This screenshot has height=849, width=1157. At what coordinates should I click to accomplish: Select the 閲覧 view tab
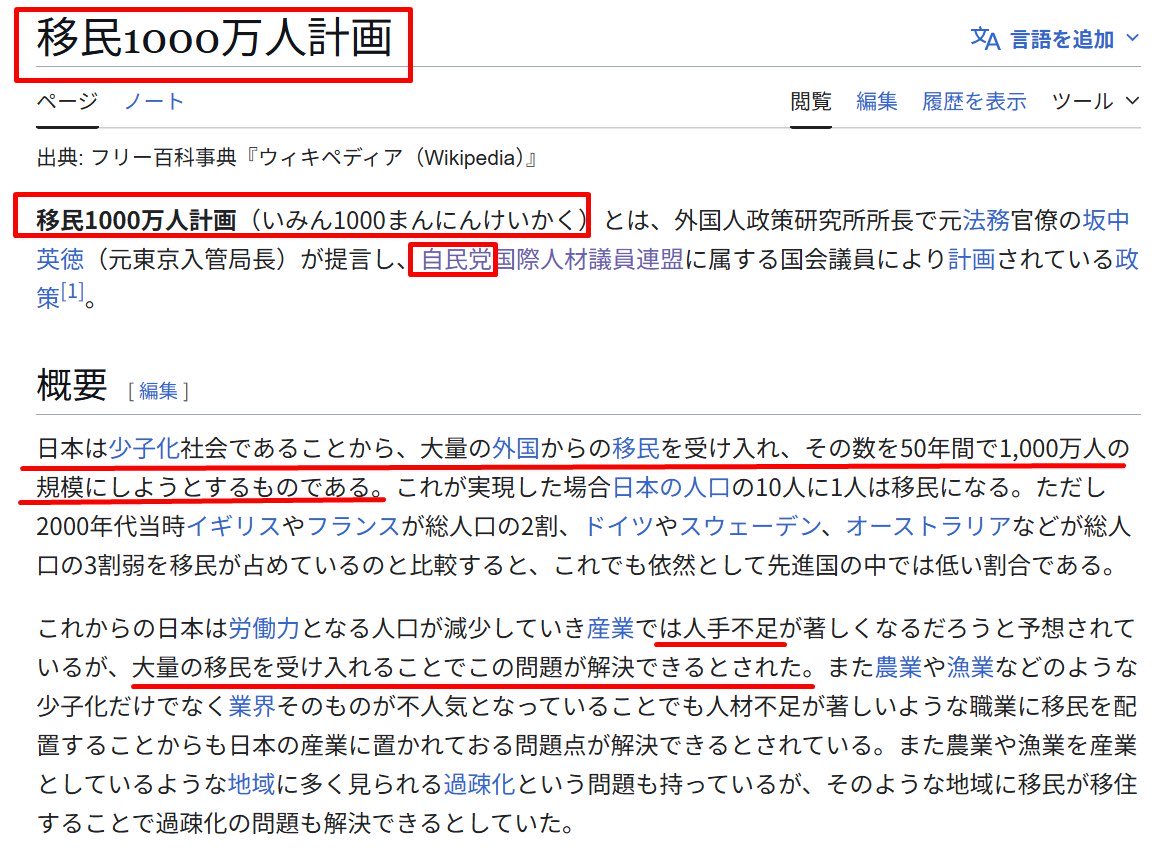click(x=810, y=101)
